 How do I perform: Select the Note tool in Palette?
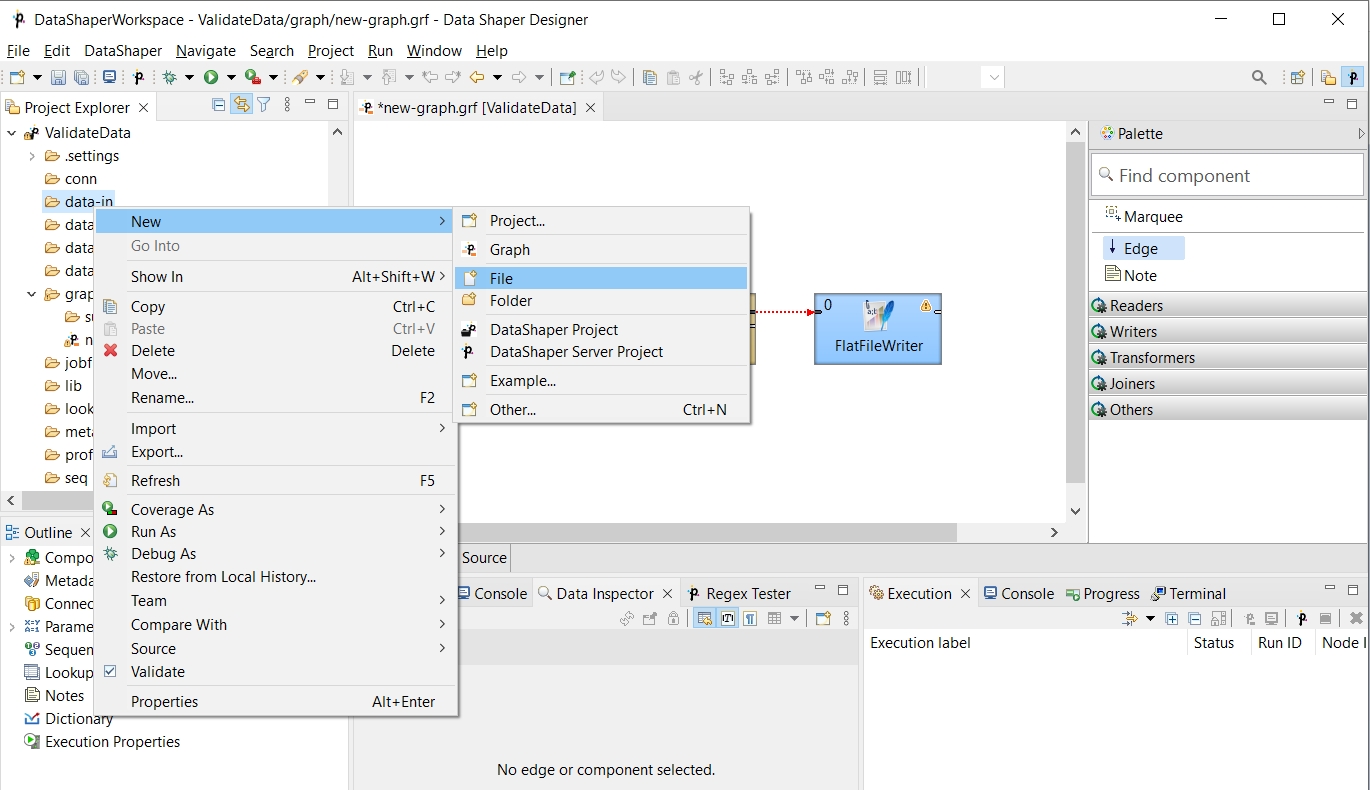coord(1131,275)
